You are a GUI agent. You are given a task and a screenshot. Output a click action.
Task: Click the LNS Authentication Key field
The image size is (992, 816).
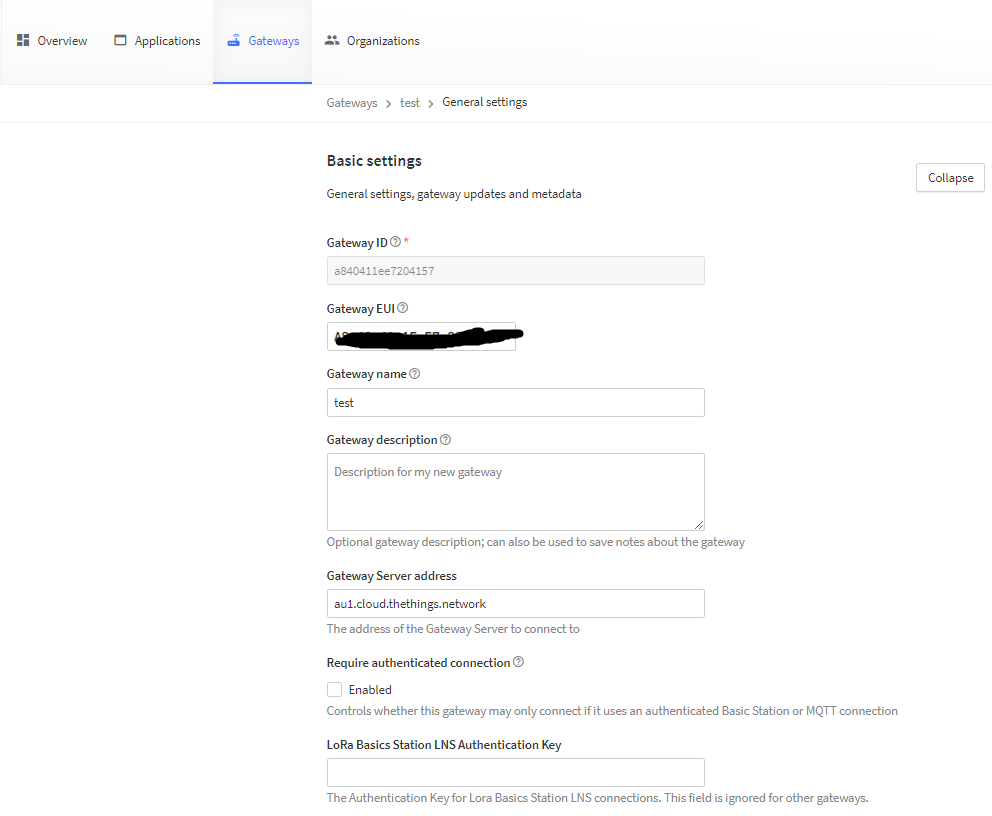[515, 772]
